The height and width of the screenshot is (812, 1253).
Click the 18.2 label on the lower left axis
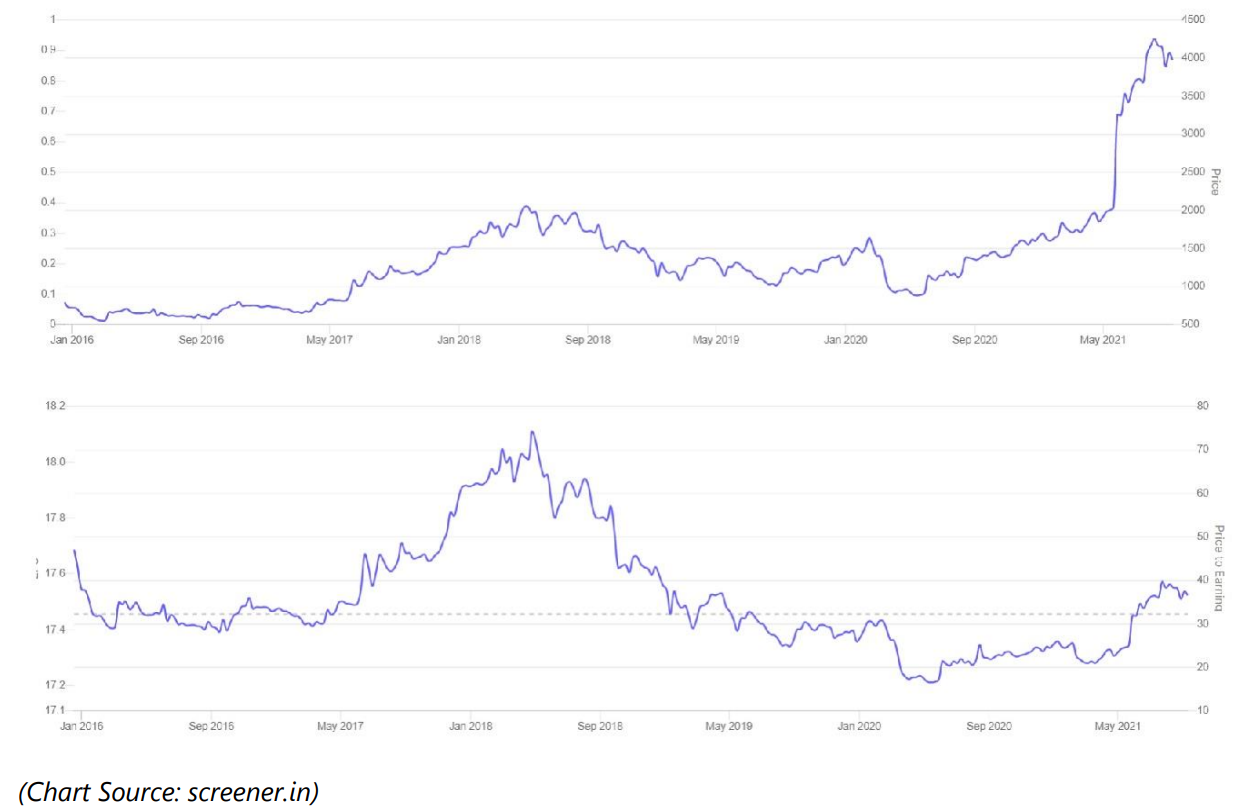point(54,406)
